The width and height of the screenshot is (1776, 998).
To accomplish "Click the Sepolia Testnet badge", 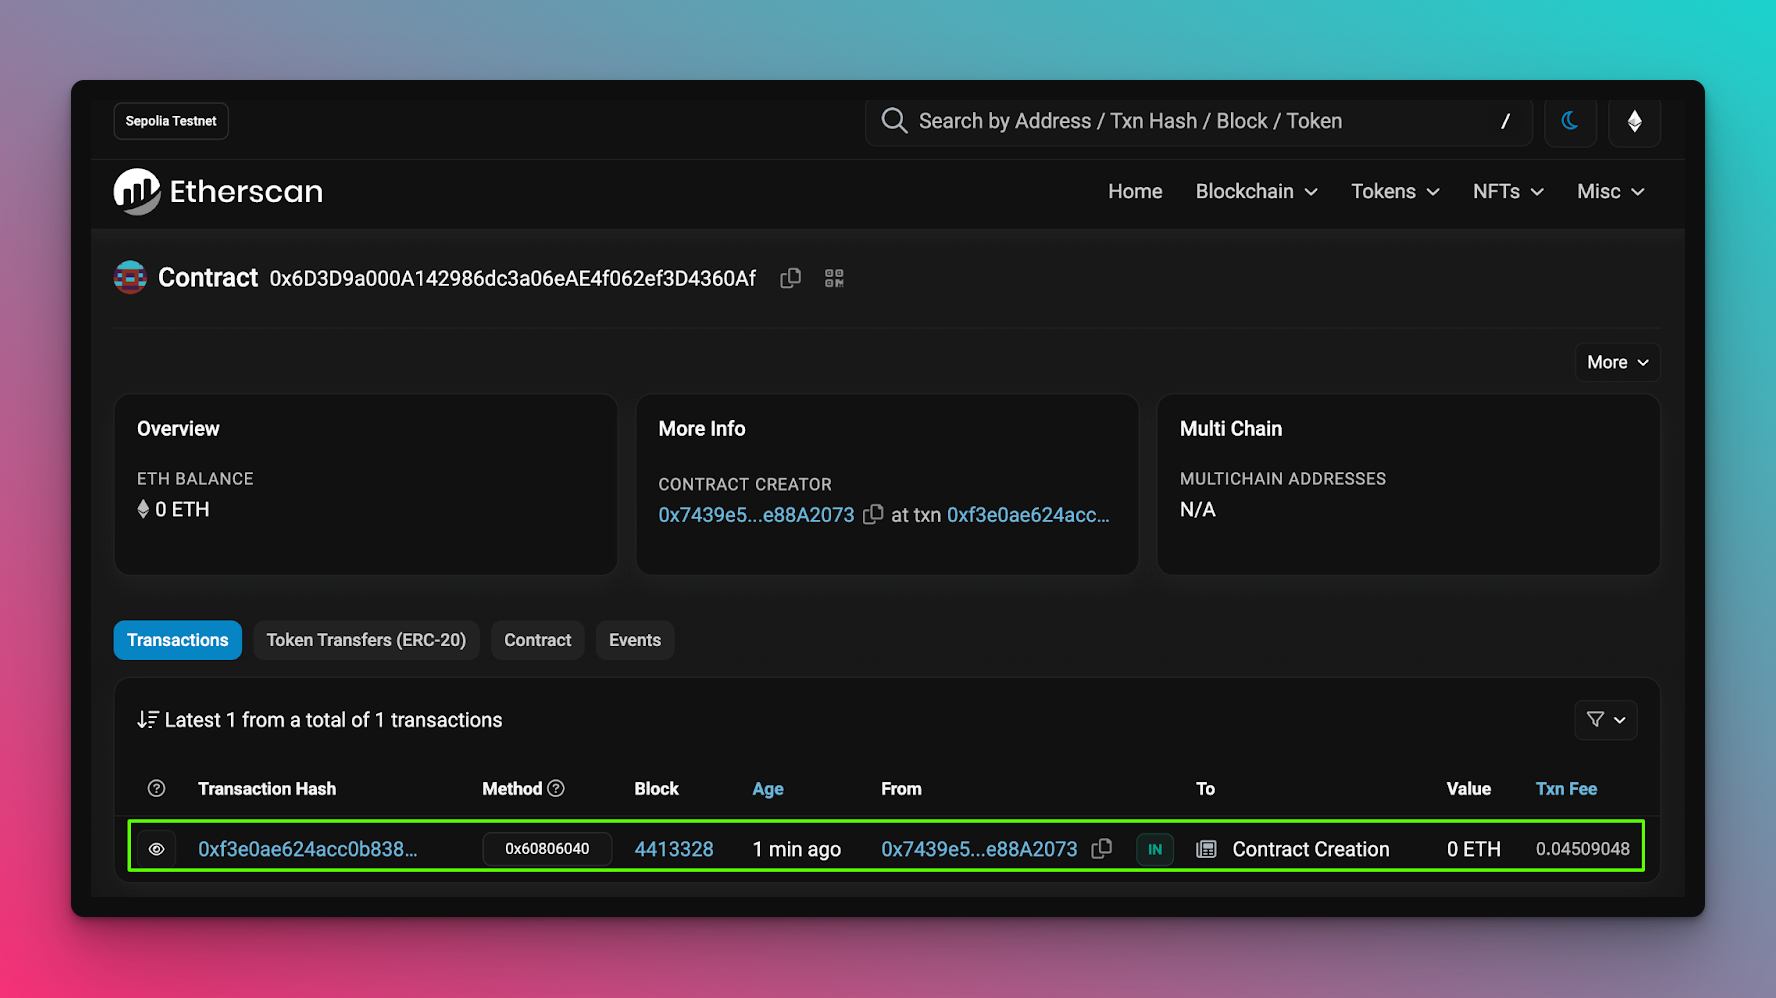I will [171, 121].
